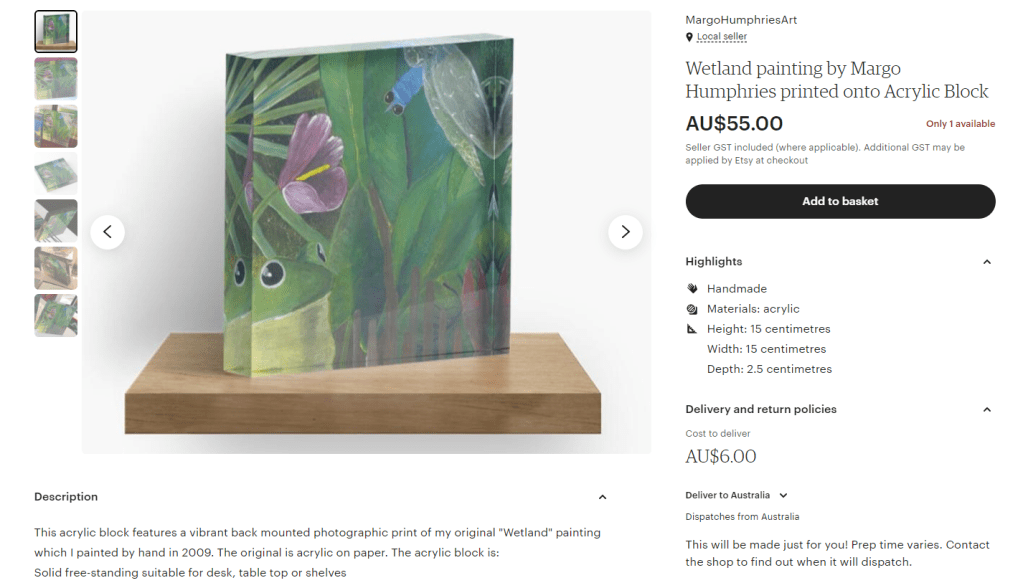Select the first product thumbnail
The image size is (1023, 588).
pyautogui.click(x=56, y=32)
